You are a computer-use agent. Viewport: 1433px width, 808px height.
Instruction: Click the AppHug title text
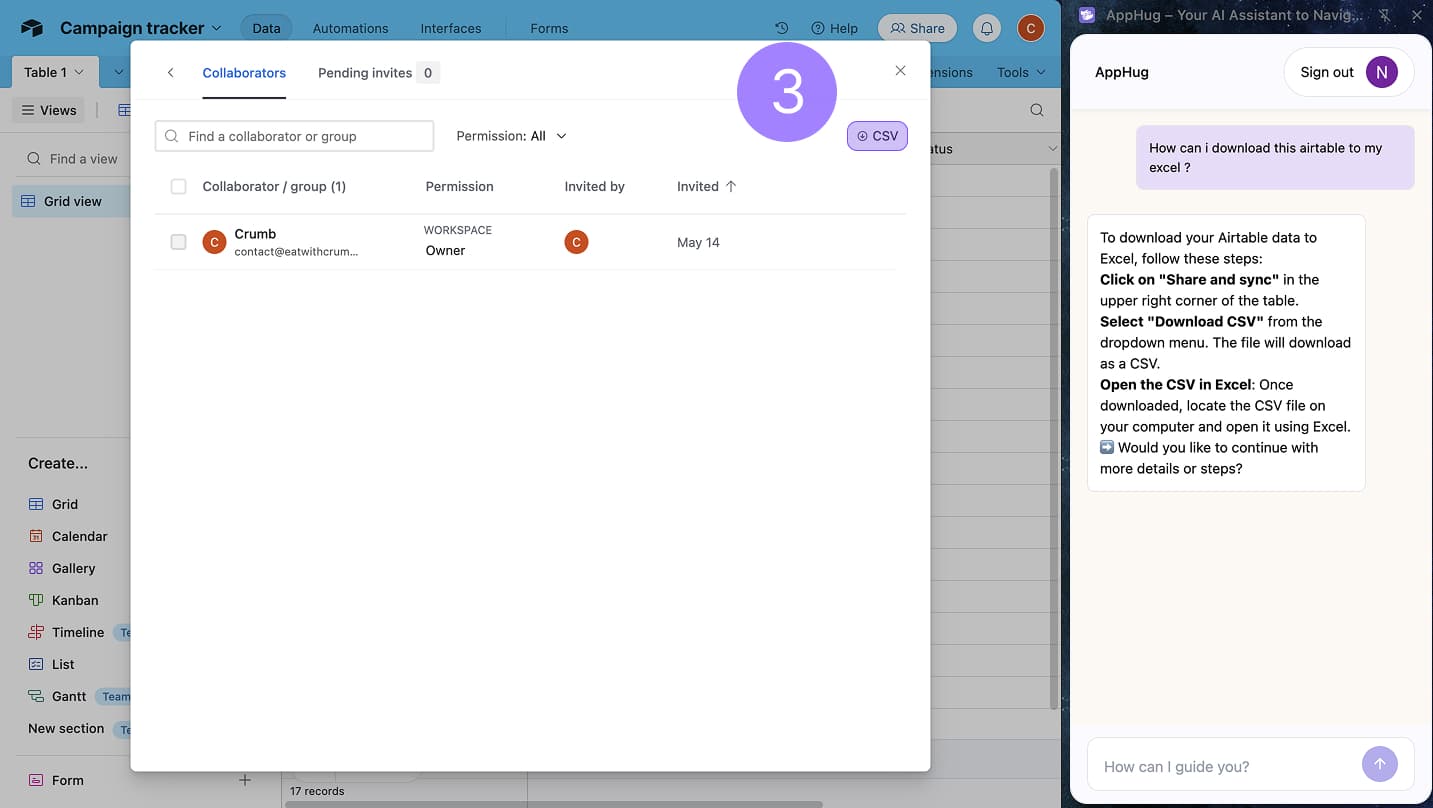1122,72
